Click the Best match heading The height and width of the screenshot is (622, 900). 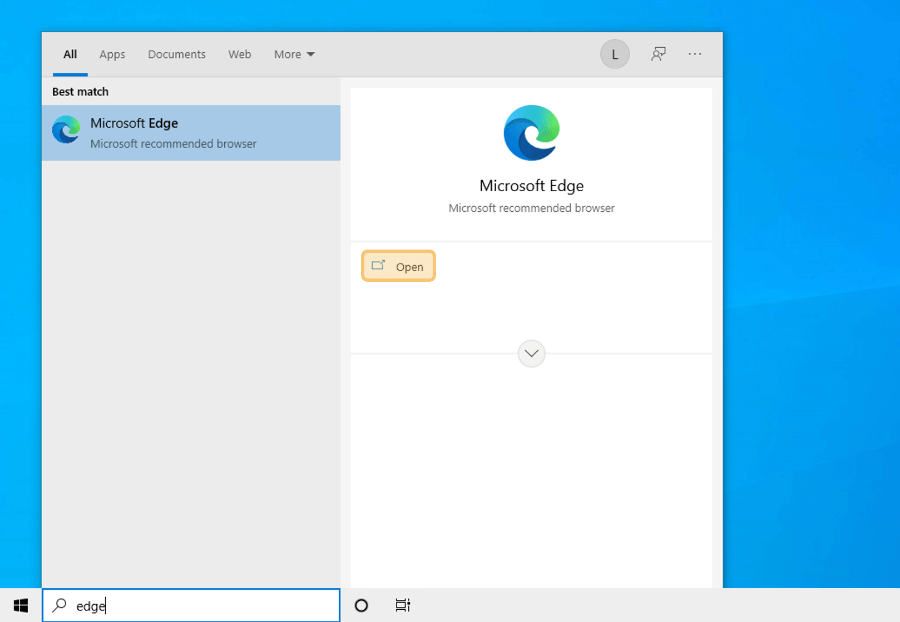click(80, 92)
